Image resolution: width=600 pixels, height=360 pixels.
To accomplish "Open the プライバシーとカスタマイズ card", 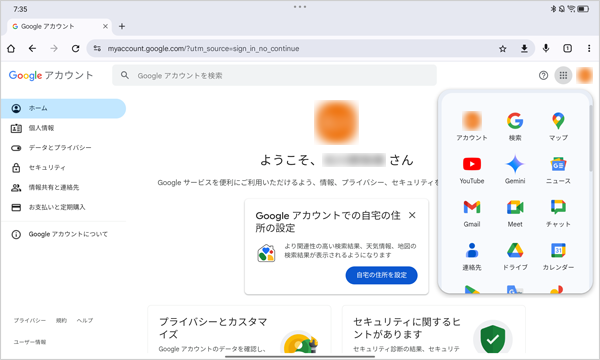I will (x=239, y=329).
